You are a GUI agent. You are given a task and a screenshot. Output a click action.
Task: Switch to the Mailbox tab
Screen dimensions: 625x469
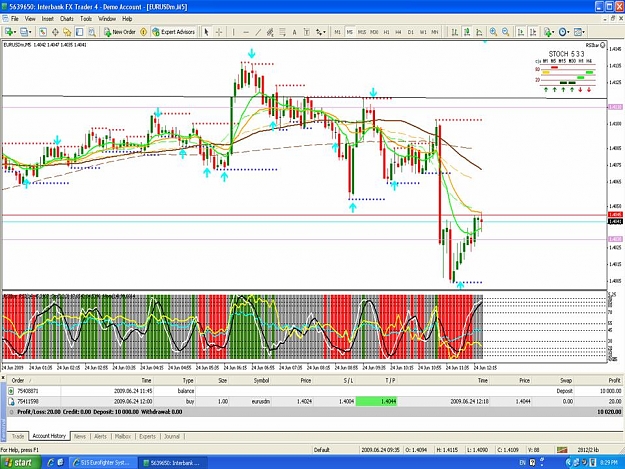pos(123,436)
